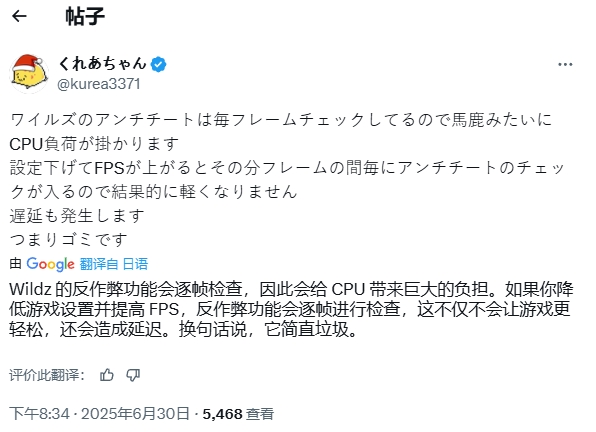Viewport: 596px width, 432px height.
Task: Click the 5,468 查看 view count
Action: coord(238,414)
